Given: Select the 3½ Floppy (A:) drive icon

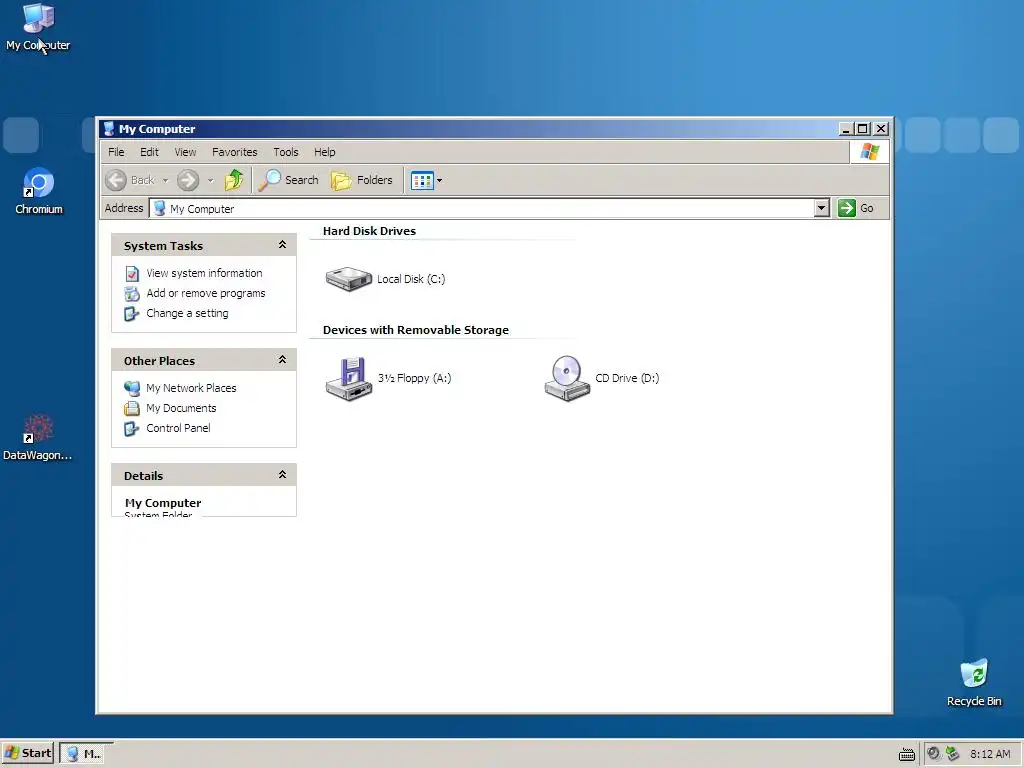Looking at the screenshot, I should pyautogui.click(x=349, y=378).
